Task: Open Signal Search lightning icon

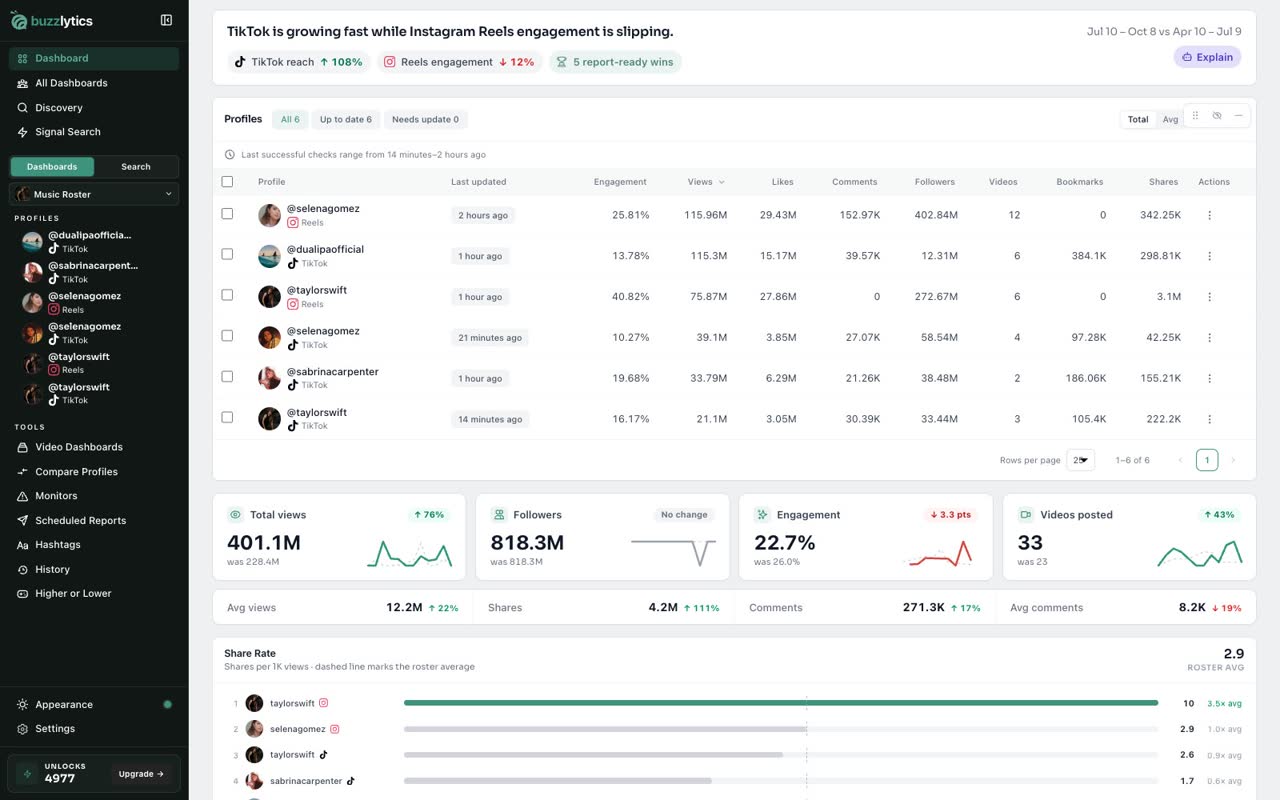Action: tap(23, 132)
